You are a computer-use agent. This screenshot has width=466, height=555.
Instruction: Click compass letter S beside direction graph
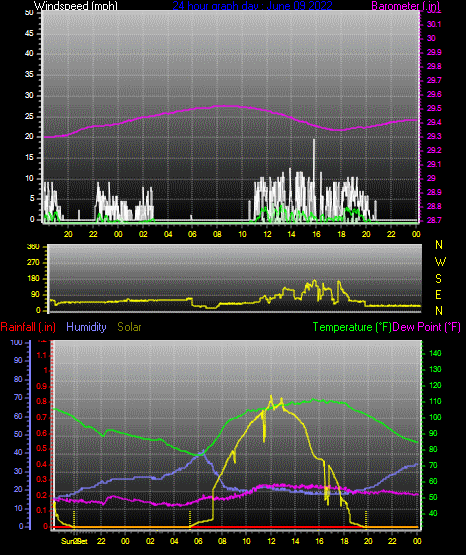(x=438, y=279)
